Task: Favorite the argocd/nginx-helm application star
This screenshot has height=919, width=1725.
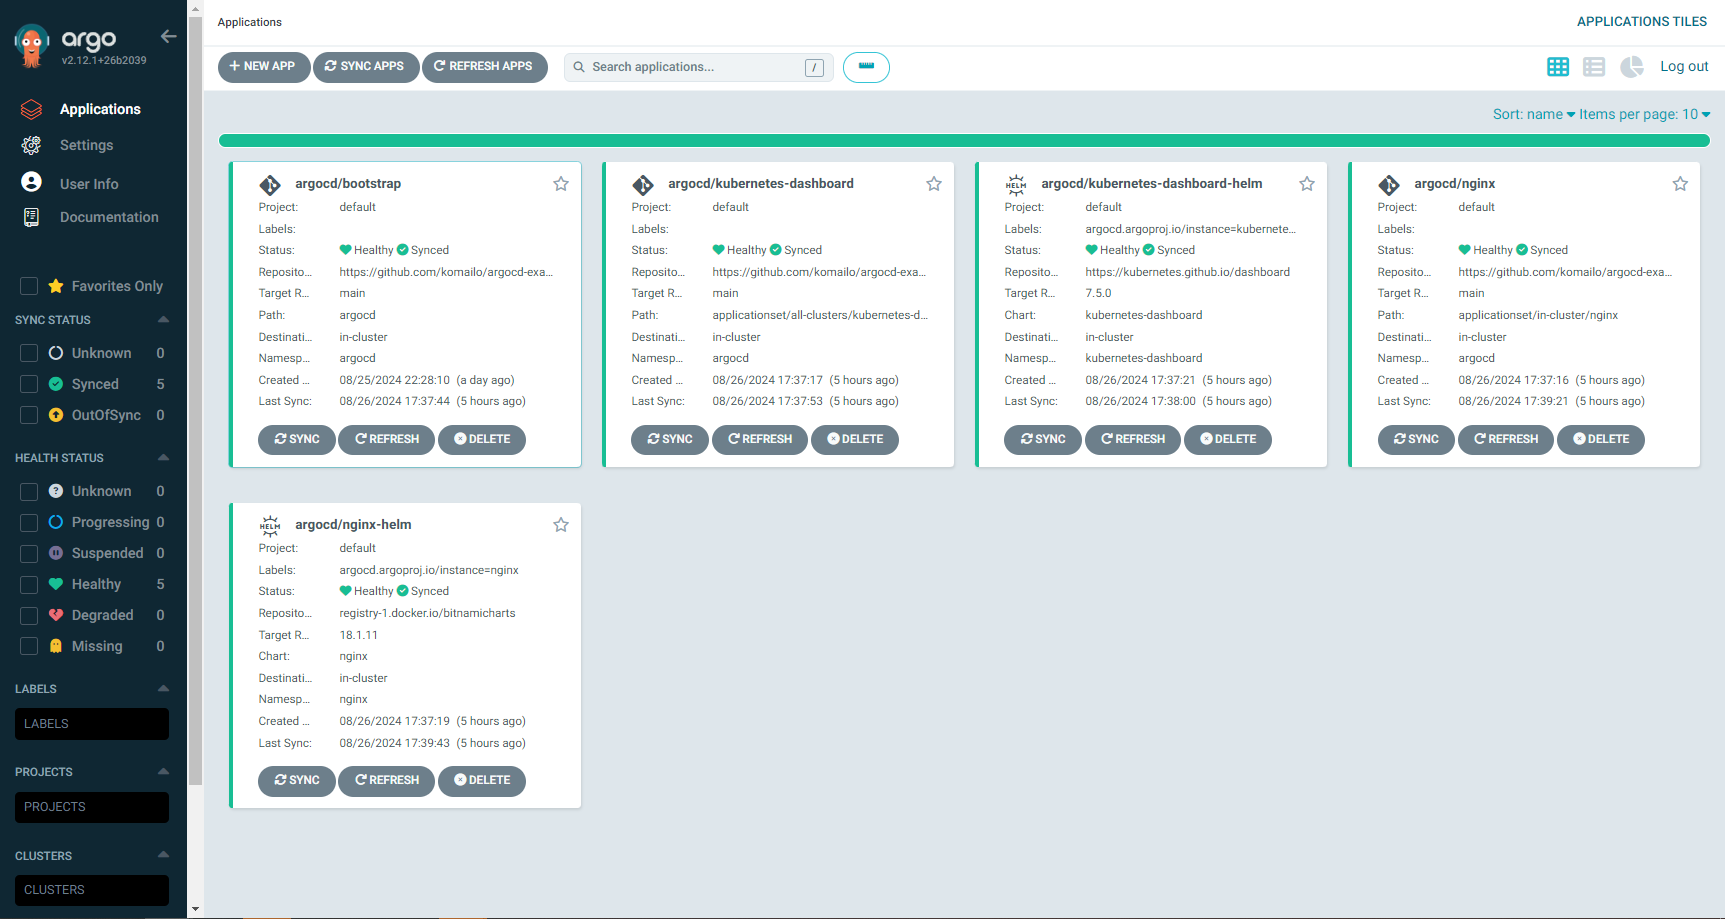Action: [561, 525]
